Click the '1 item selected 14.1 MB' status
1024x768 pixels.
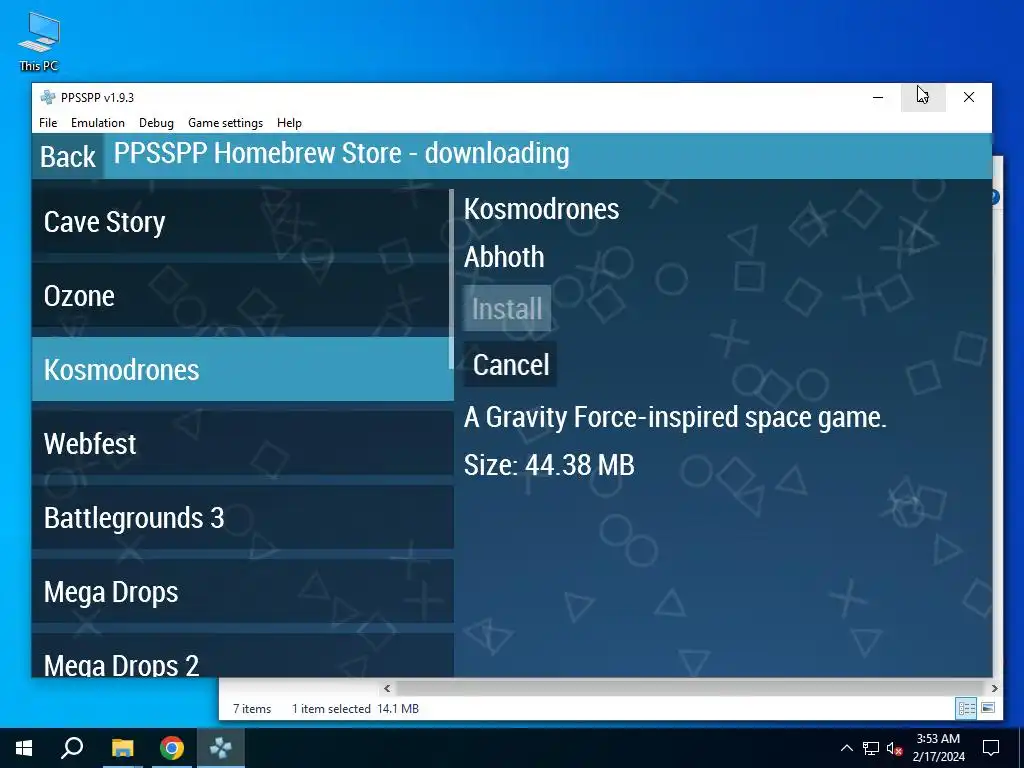tap(355, 709)
